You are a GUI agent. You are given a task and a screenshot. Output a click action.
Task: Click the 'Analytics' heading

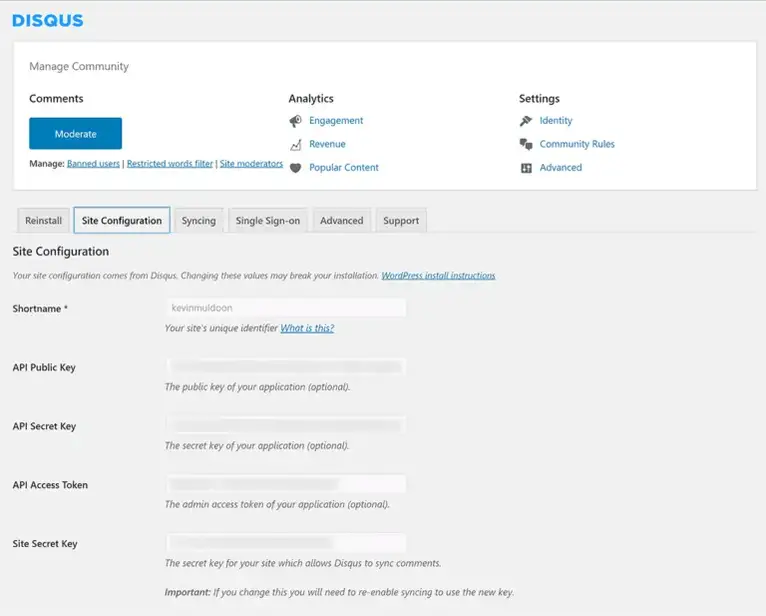[x=311, y=99]
